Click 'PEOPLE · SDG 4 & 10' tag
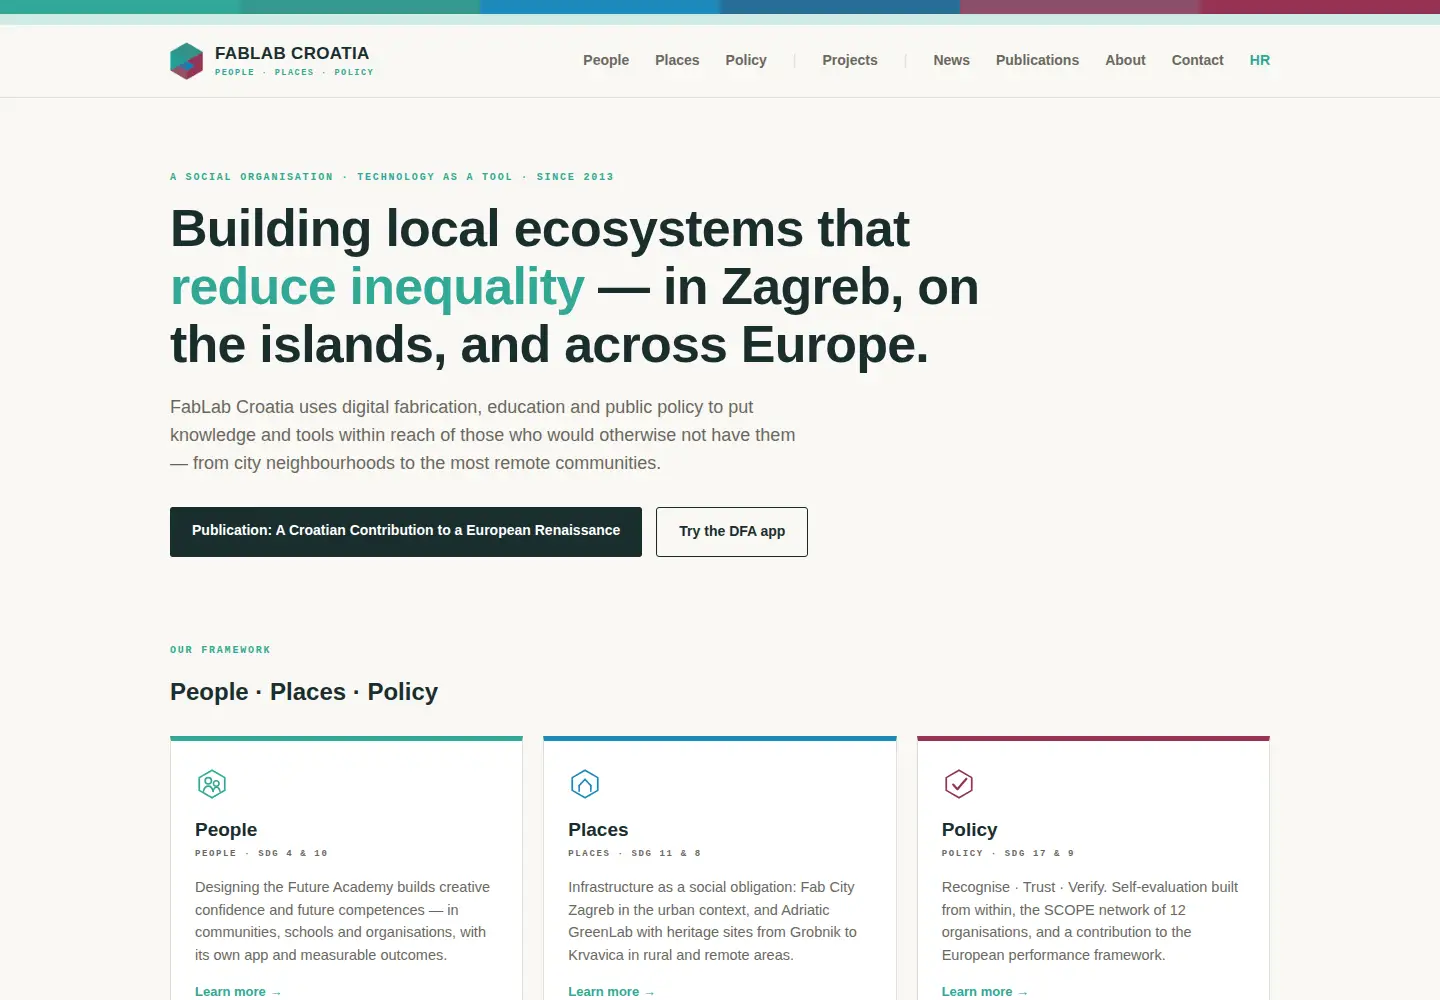This screenshot has width=1440, height=1000. (x=261, y=854)
